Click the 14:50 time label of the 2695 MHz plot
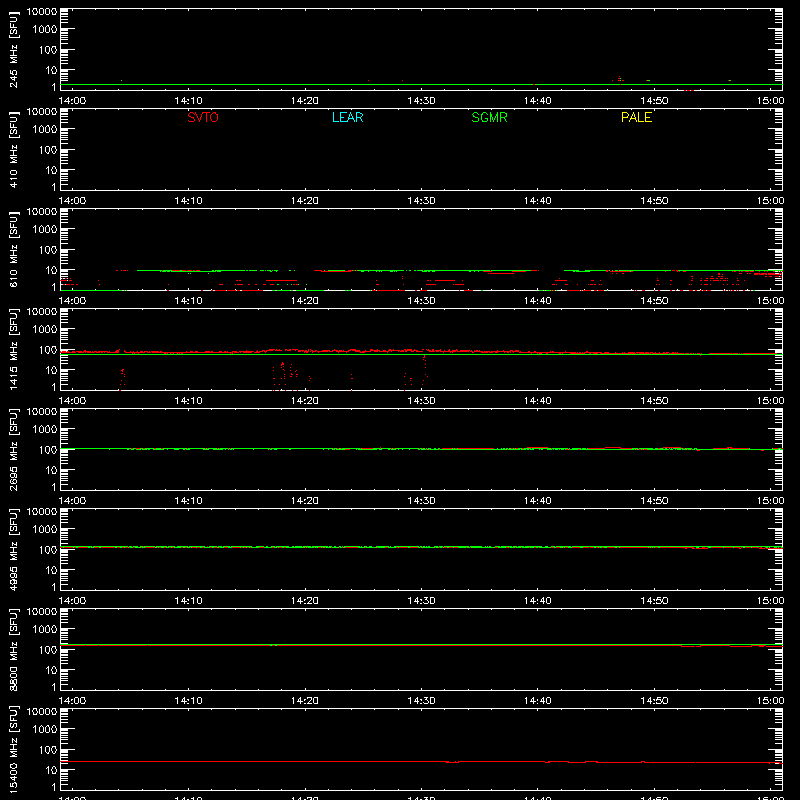 point(654,501)
